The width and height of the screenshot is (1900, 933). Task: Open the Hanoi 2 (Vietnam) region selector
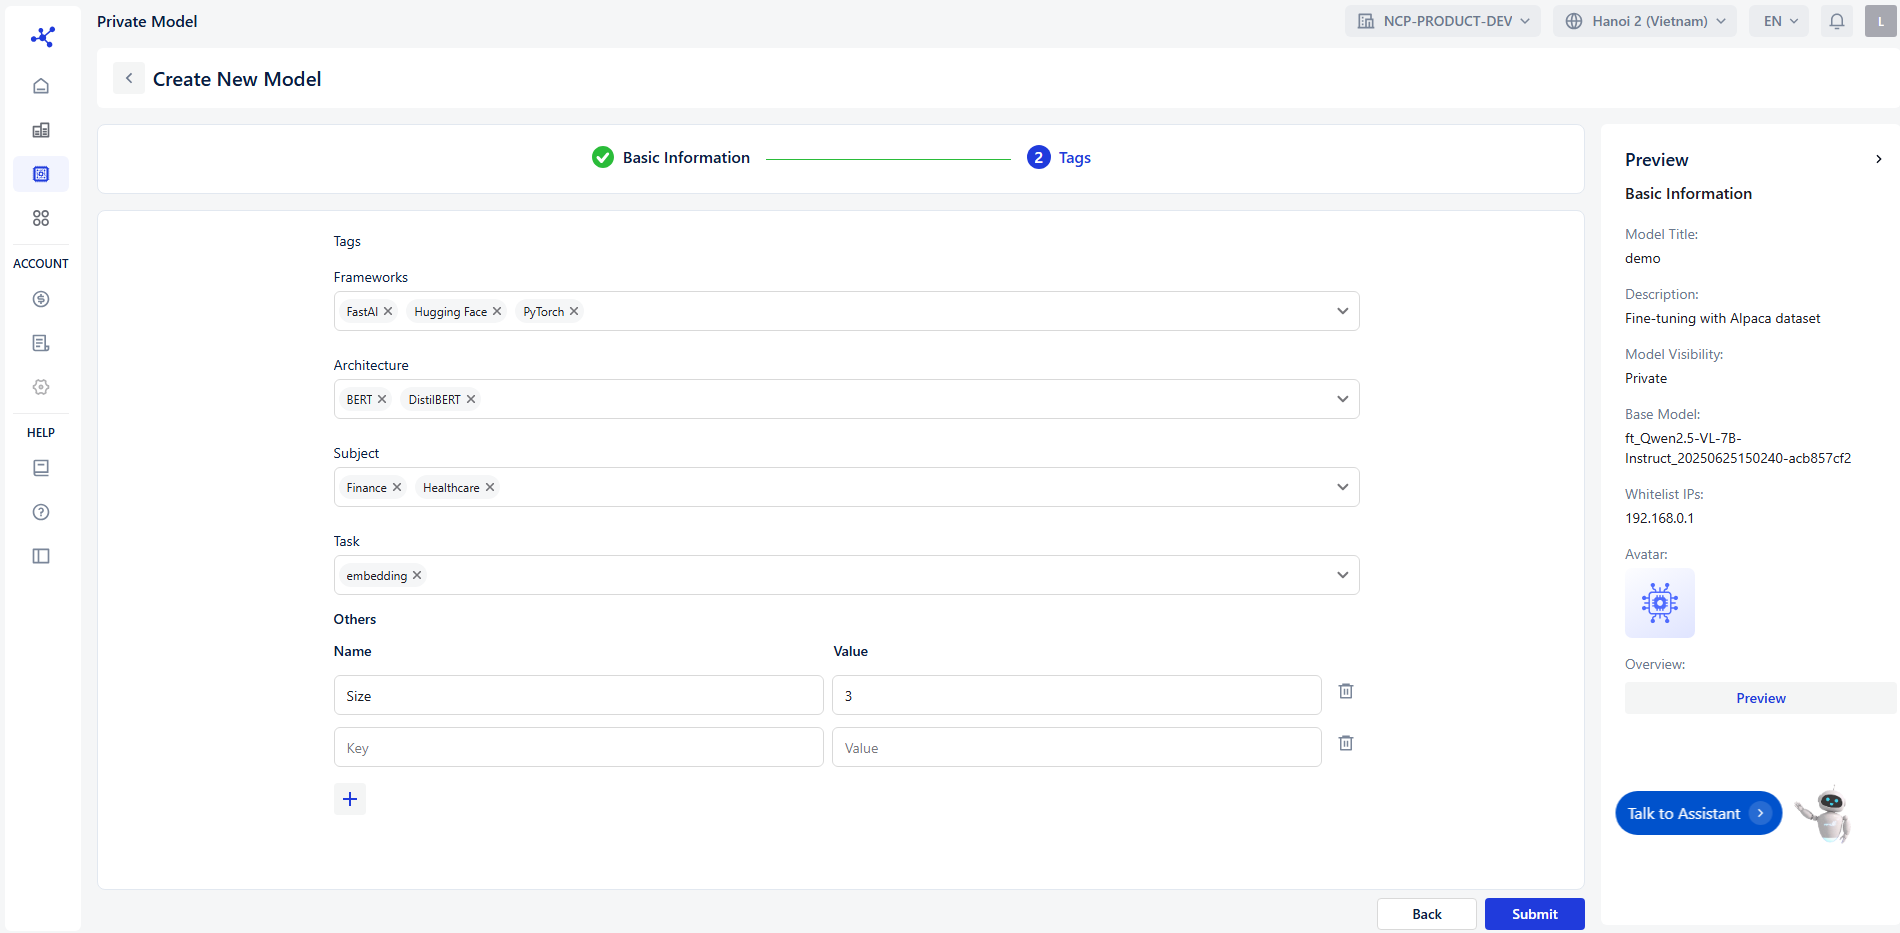coord(1645,21)
